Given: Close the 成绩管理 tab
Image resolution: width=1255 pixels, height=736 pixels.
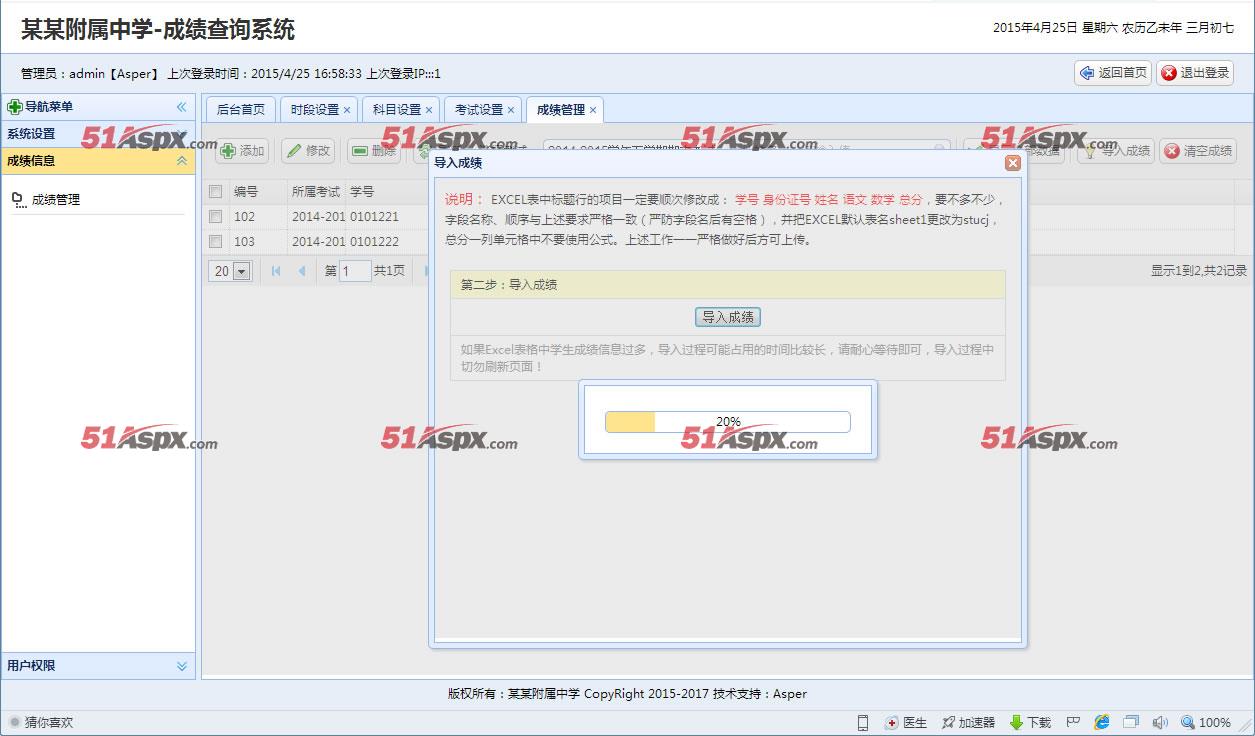Looking at the screenshot, I should pos(593,110).
